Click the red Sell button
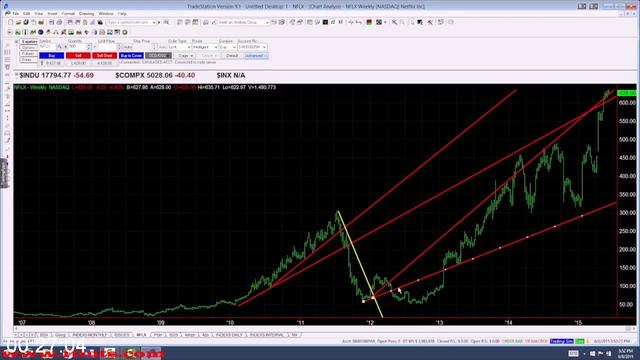The image size is (640, 360). [78, 56]
